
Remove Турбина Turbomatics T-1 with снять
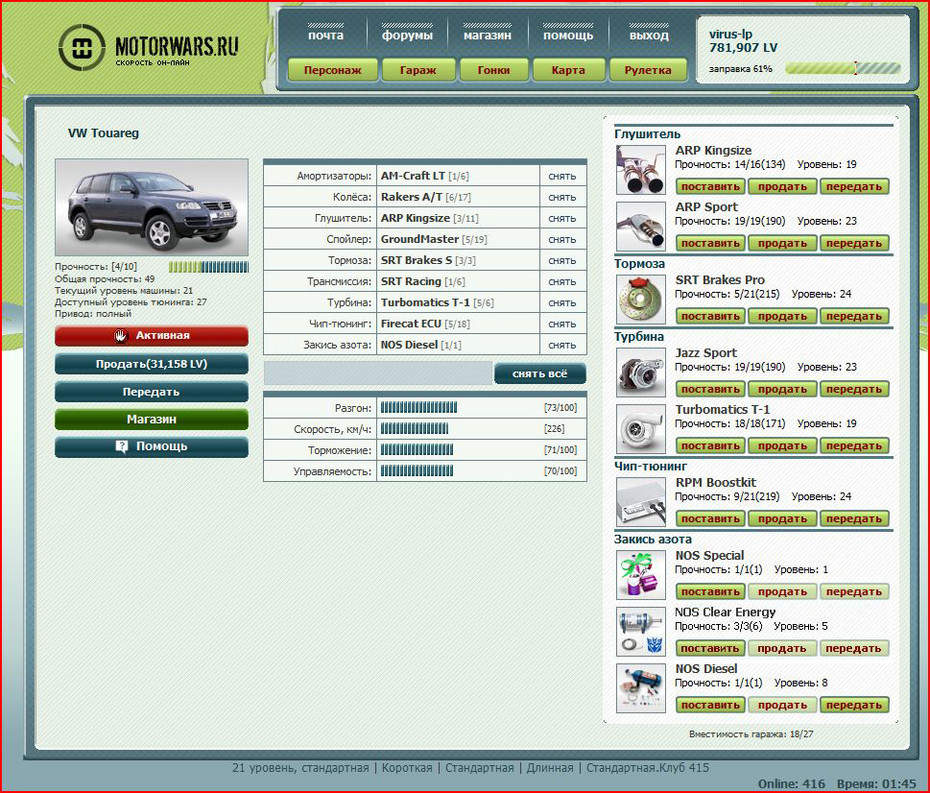(x=562, y=302)
